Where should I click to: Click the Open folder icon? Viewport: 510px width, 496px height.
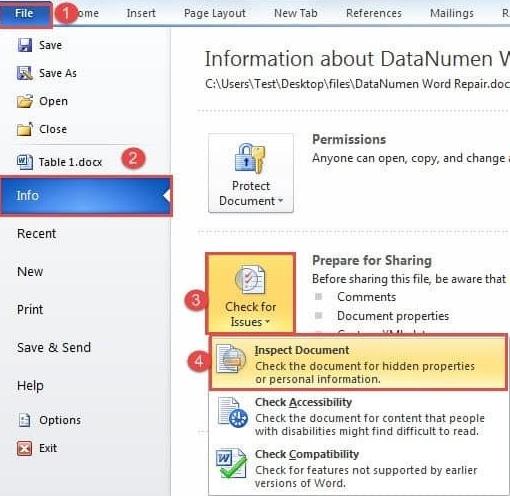click(x=25, y=101)
